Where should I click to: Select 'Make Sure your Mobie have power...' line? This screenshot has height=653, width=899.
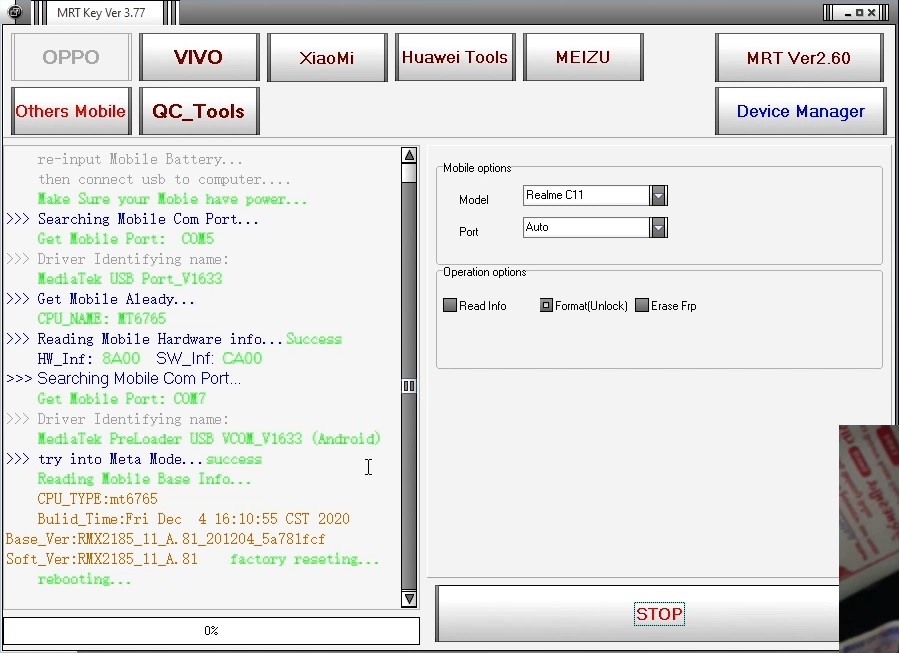[x=172, y=200]
